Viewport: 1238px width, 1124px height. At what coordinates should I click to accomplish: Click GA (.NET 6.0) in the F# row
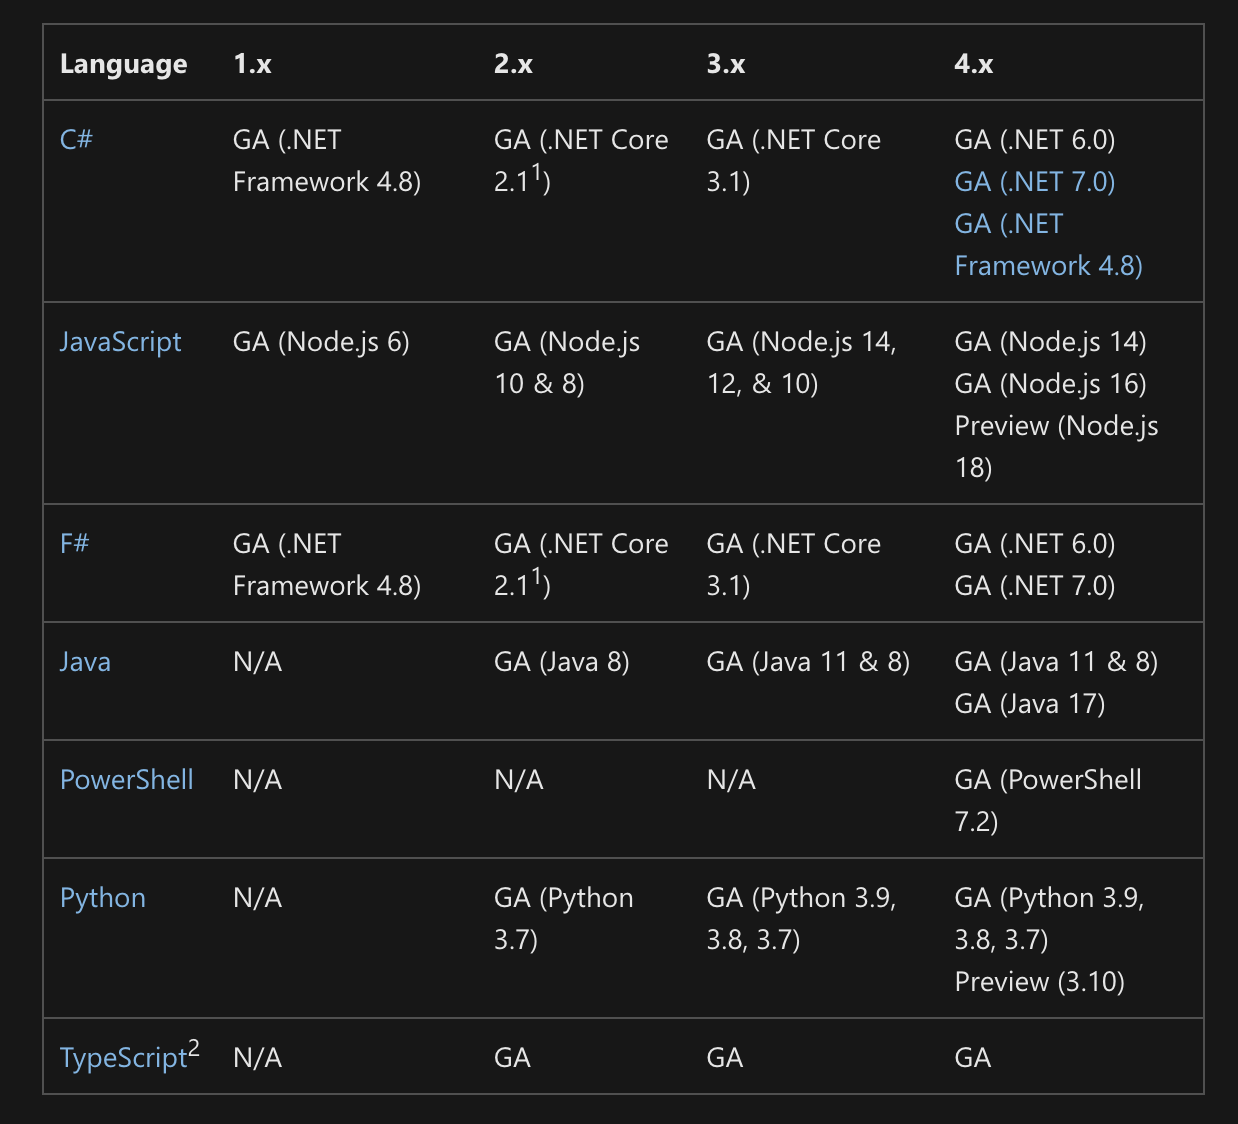pos(1035,544)
